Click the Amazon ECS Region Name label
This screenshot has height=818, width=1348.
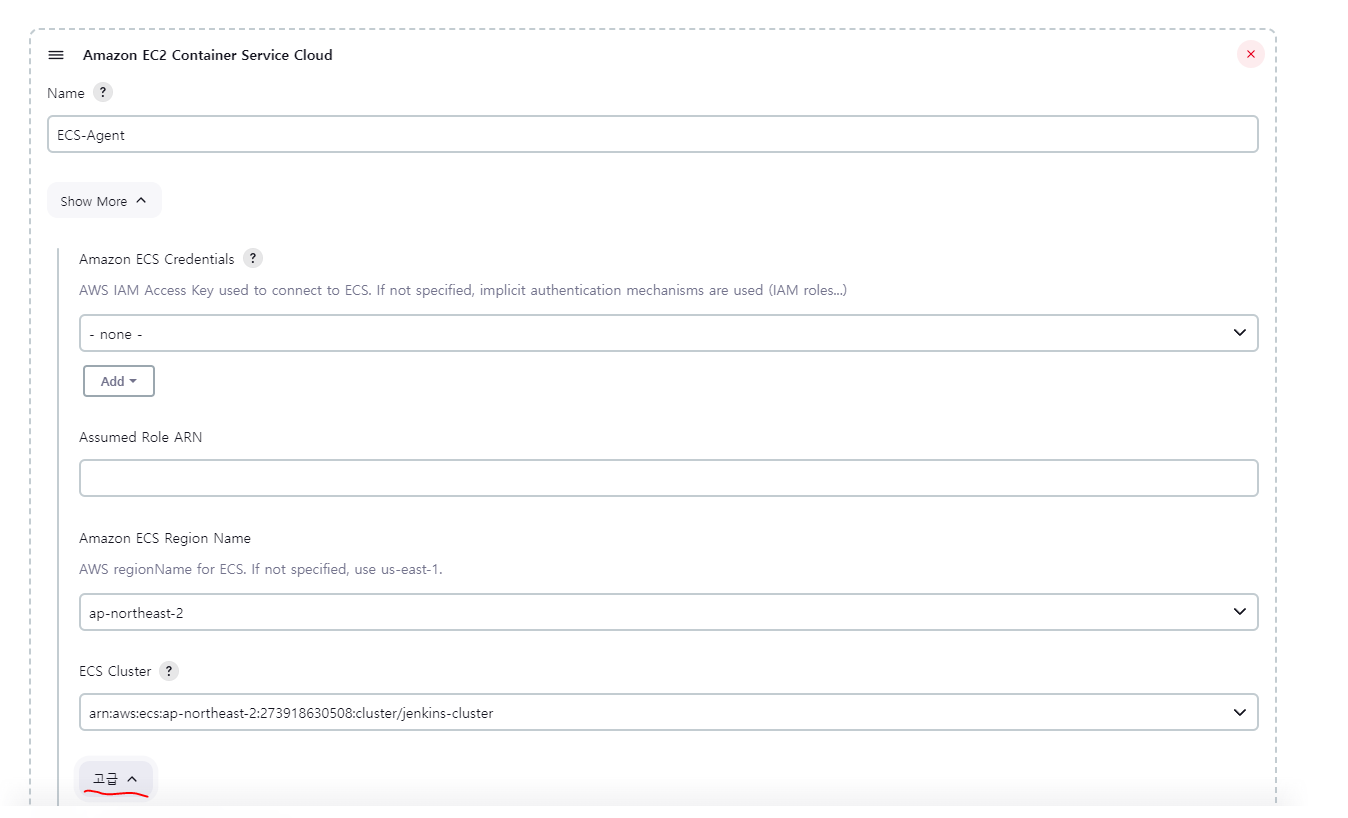coord(165,538)
